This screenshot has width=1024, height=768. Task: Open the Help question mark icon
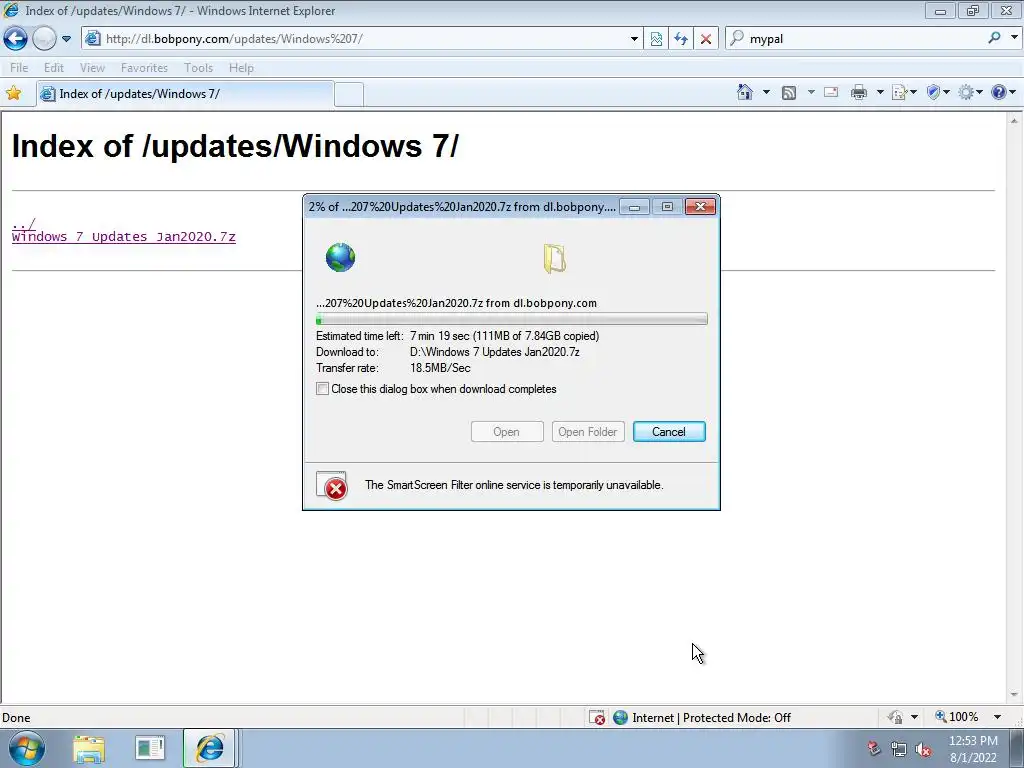pos(999,92)
